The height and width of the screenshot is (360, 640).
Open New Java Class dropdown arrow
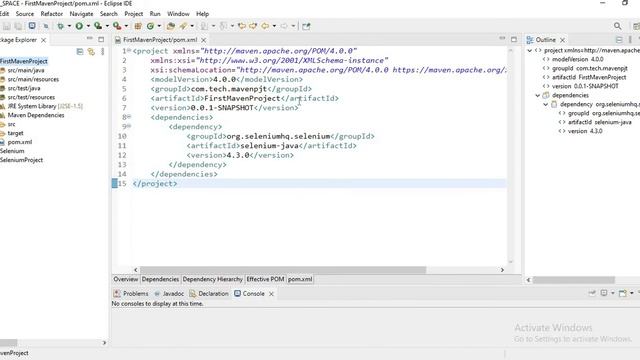(159, 26)
